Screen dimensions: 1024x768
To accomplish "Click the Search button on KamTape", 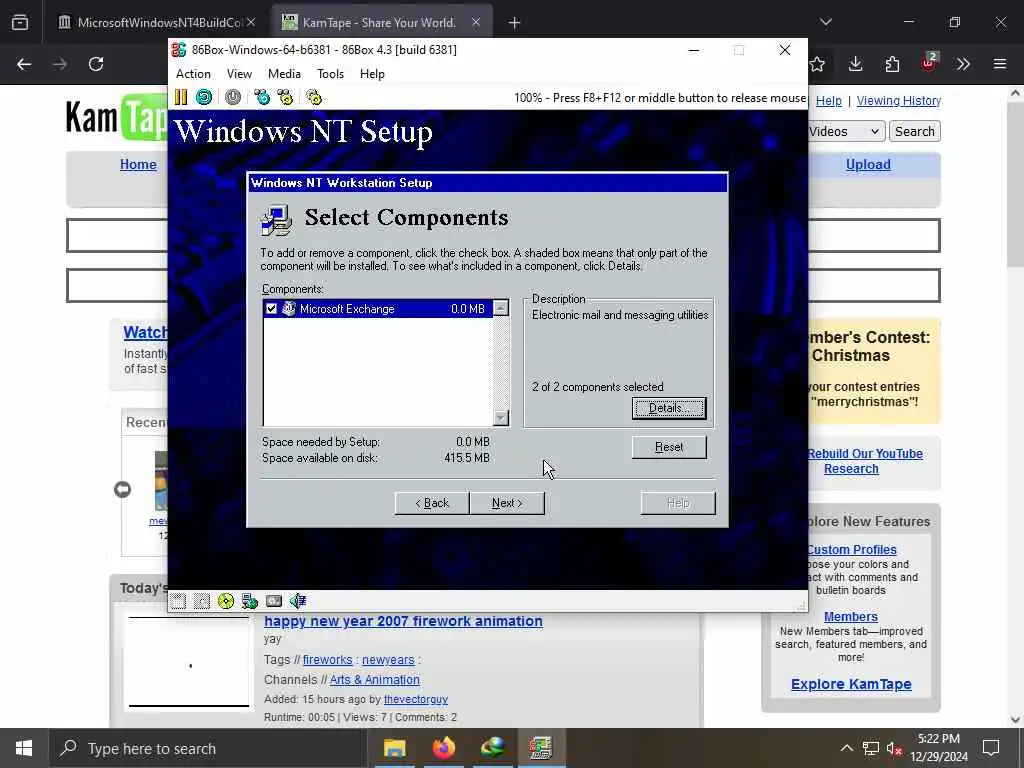I will coord(914,131).
